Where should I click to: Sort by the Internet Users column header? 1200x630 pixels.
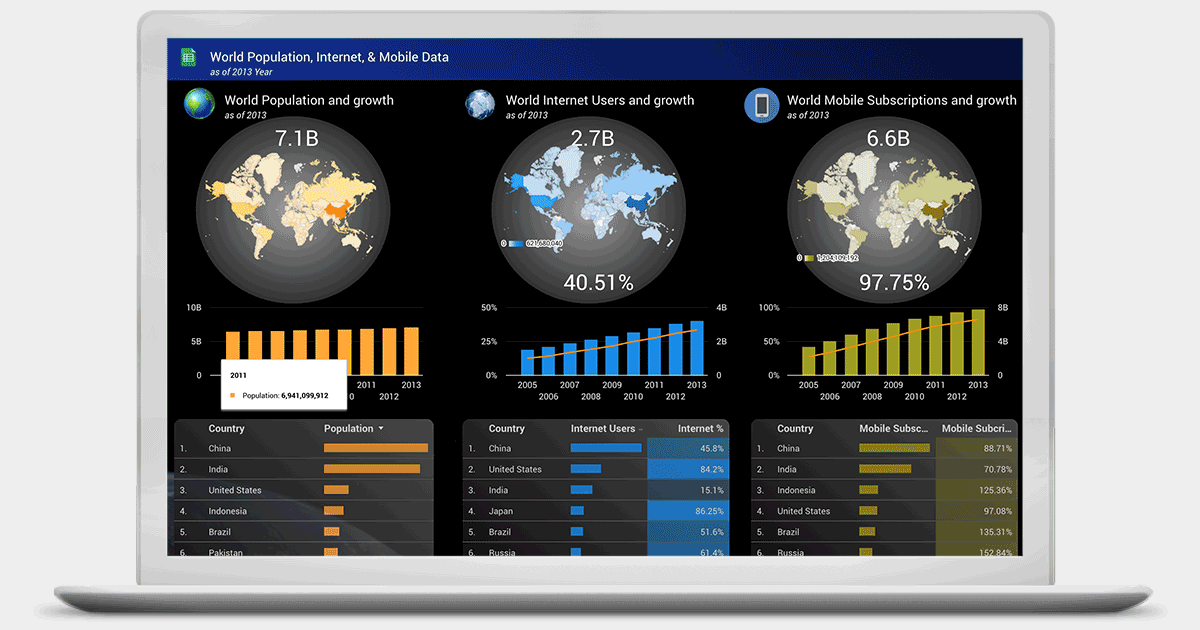point(603,429)
